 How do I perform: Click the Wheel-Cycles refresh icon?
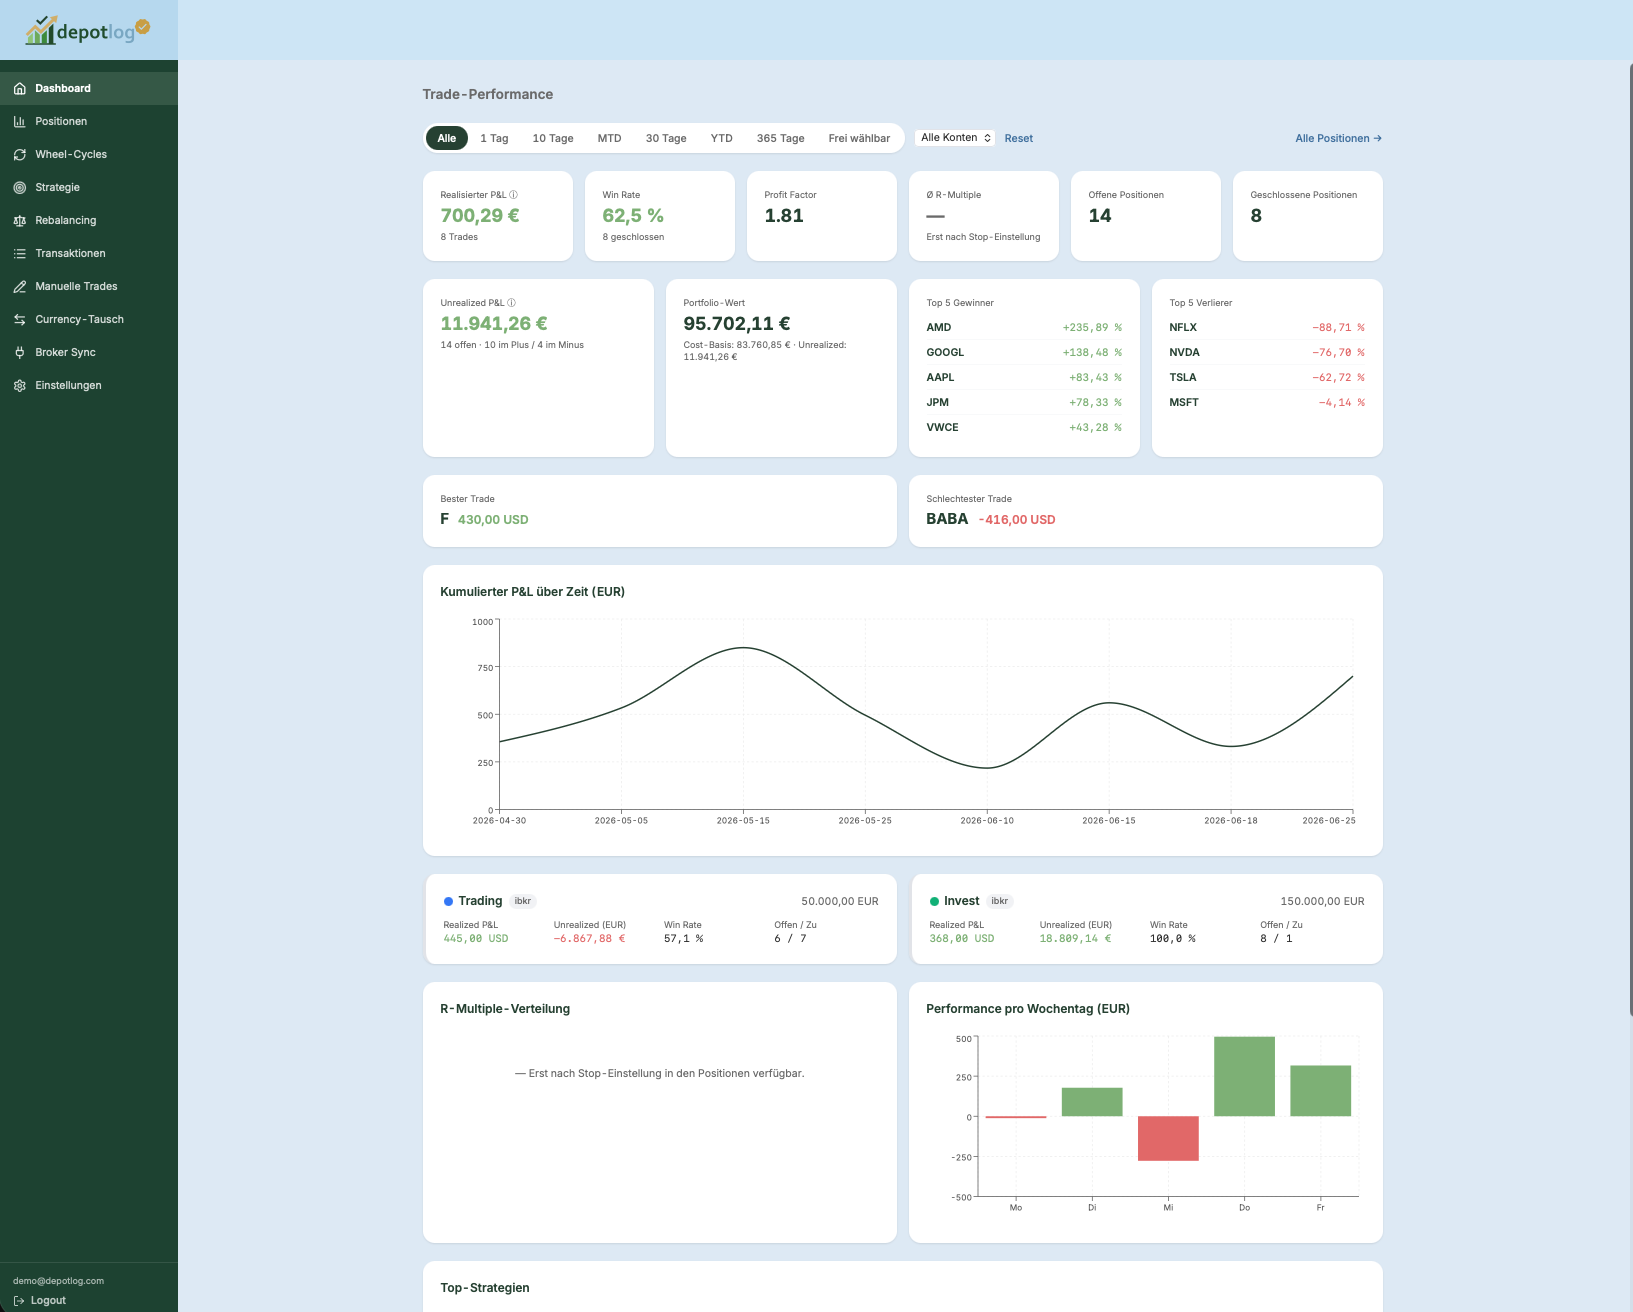coord(20,154)
